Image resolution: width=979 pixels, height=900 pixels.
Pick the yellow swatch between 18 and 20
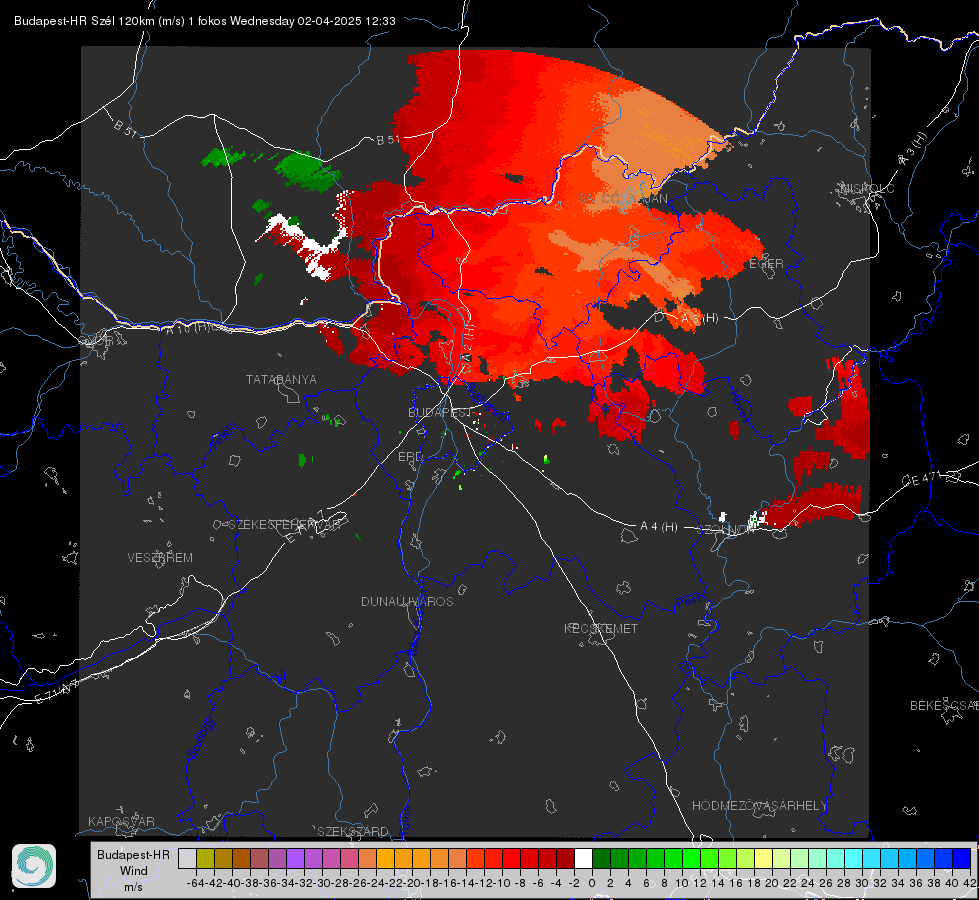(x=763, y=859)
